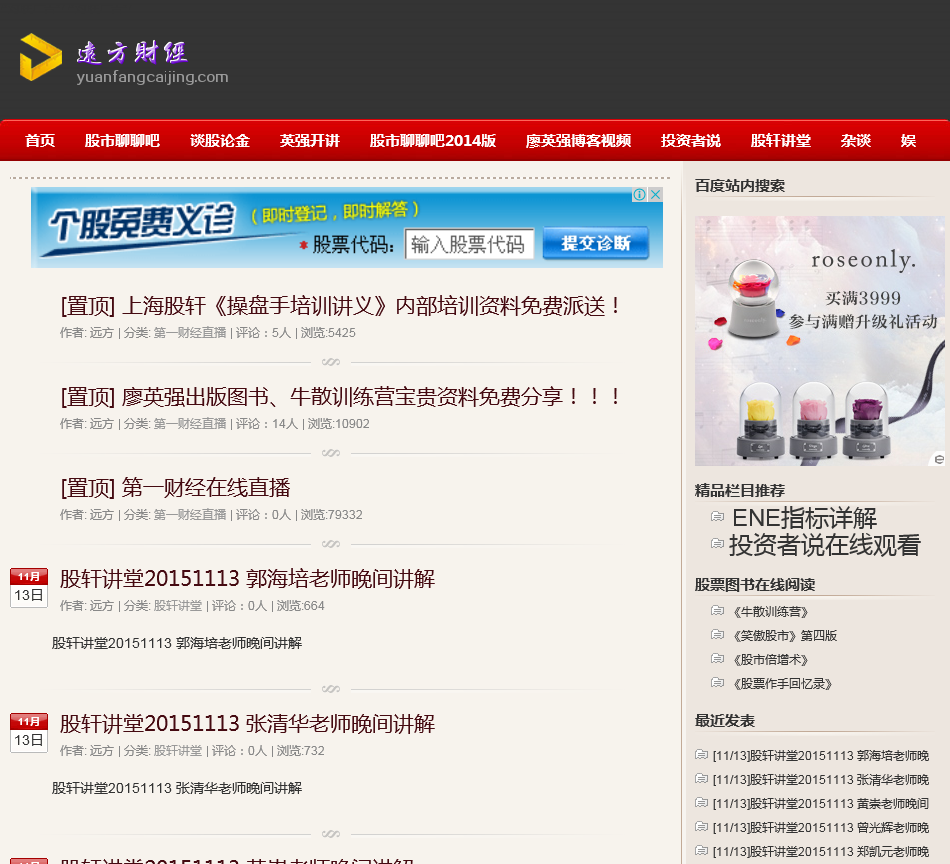Go to 股轩讲堂 nav item
Viewport: 950px width, 864px height.
point(780,141)
